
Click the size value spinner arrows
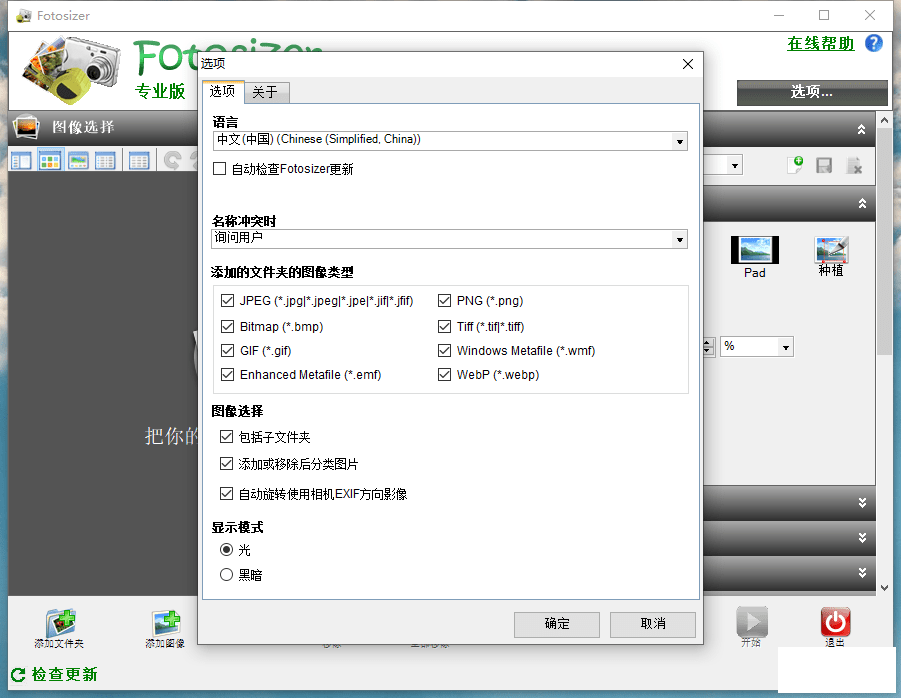709,347
